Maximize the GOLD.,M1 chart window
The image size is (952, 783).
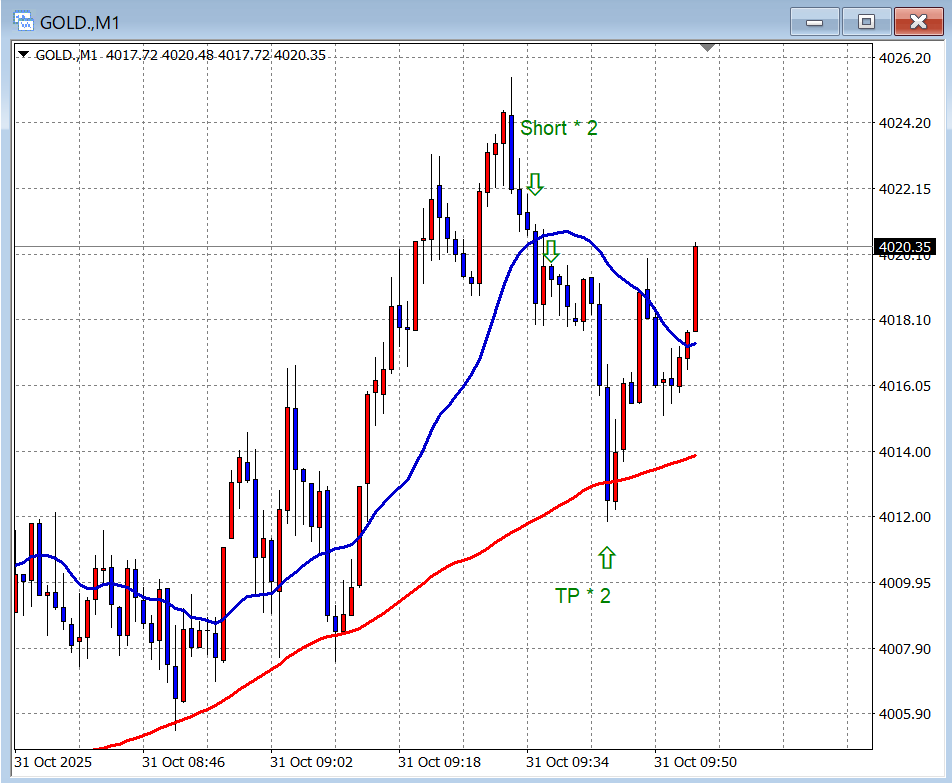866,22
